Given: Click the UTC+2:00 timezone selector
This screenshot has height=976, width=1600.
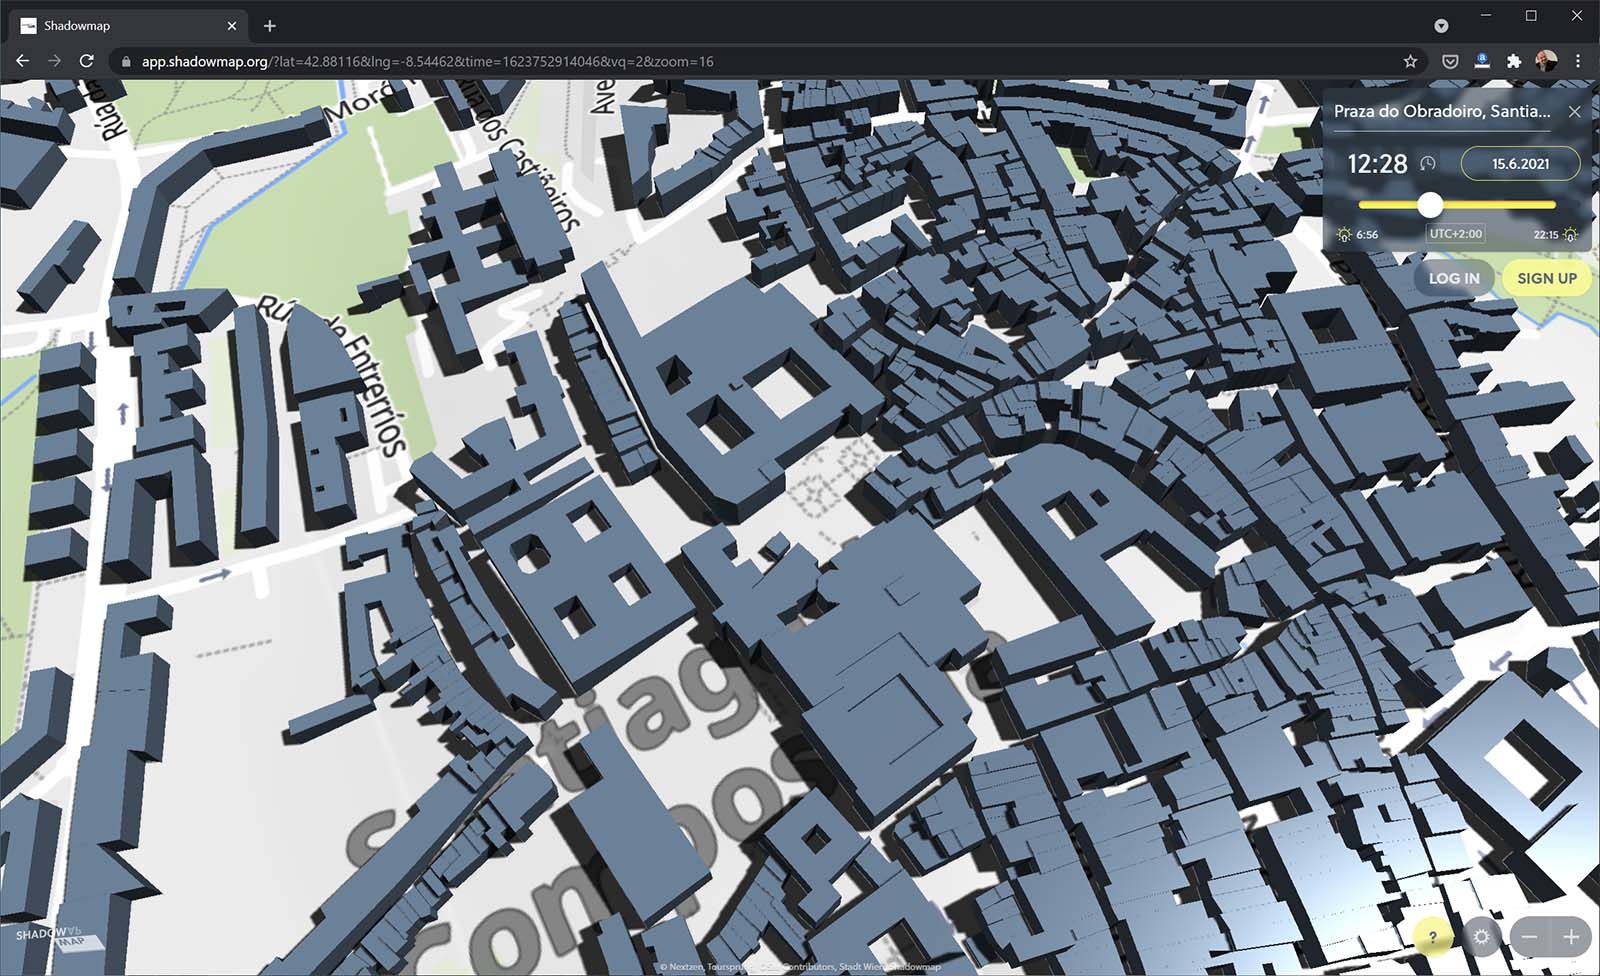Looking at the screenshot, I should point(1455,234).
